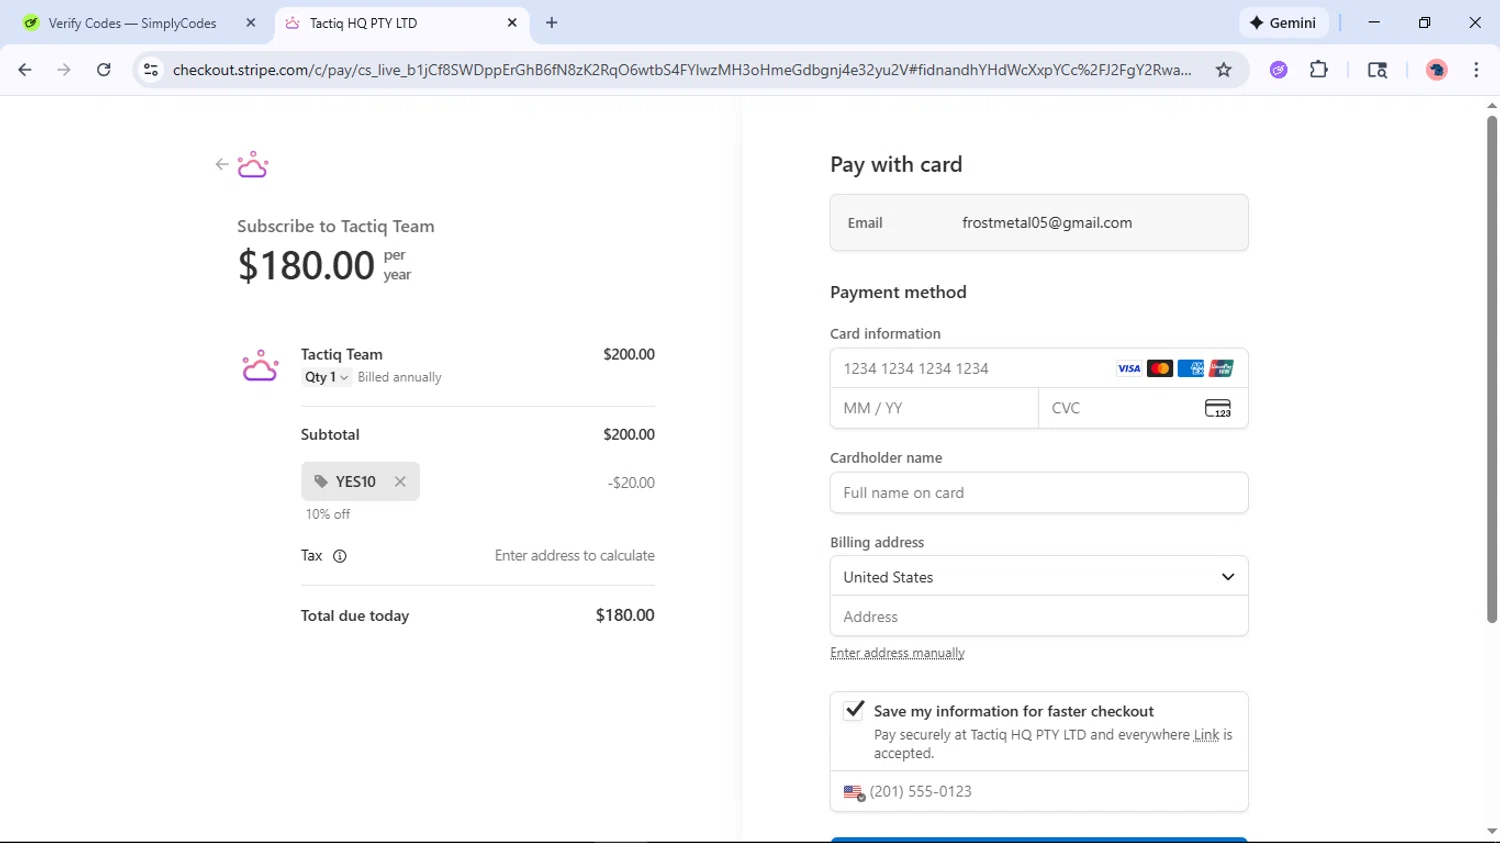
Task: Click the 'Subscribe to Tactiq Team' heading
Action: pos(336,226)
